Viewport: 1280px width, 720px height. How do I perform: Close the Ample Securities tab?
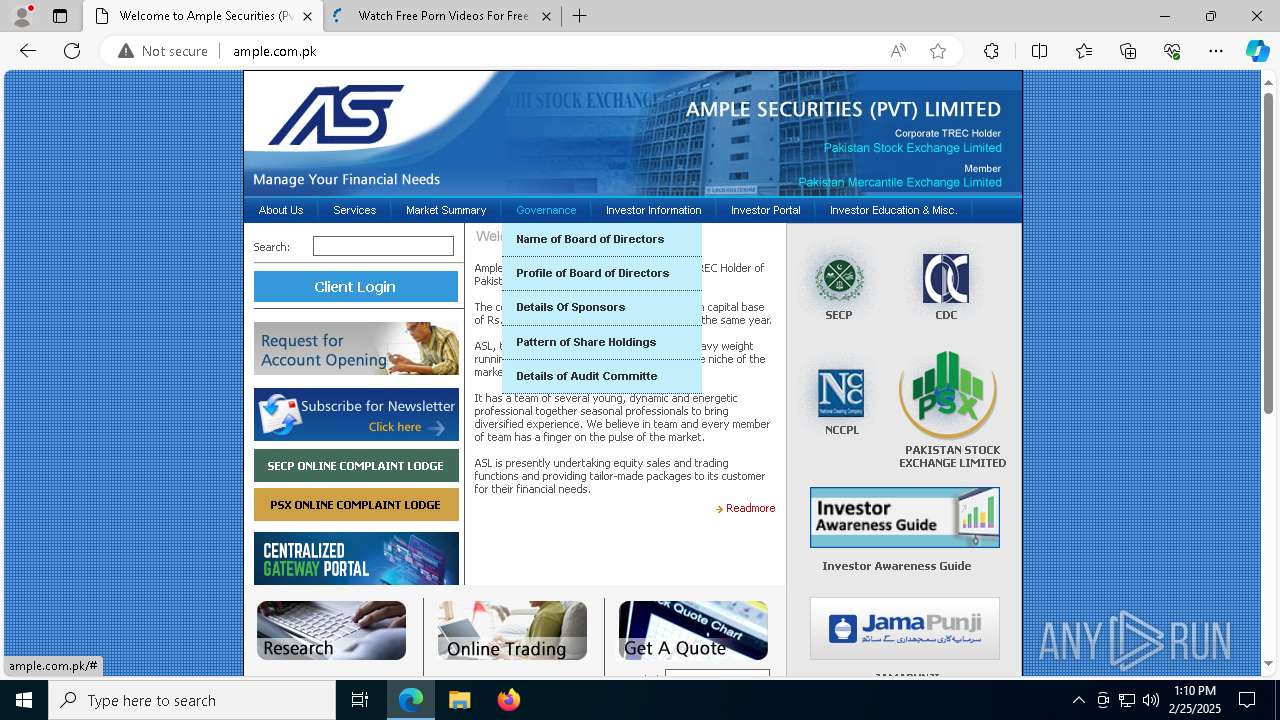307,16
